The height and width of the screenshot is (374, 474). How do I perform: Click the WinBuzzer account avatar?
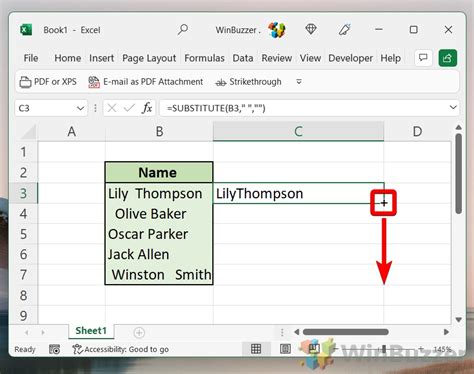click(277, 30)
